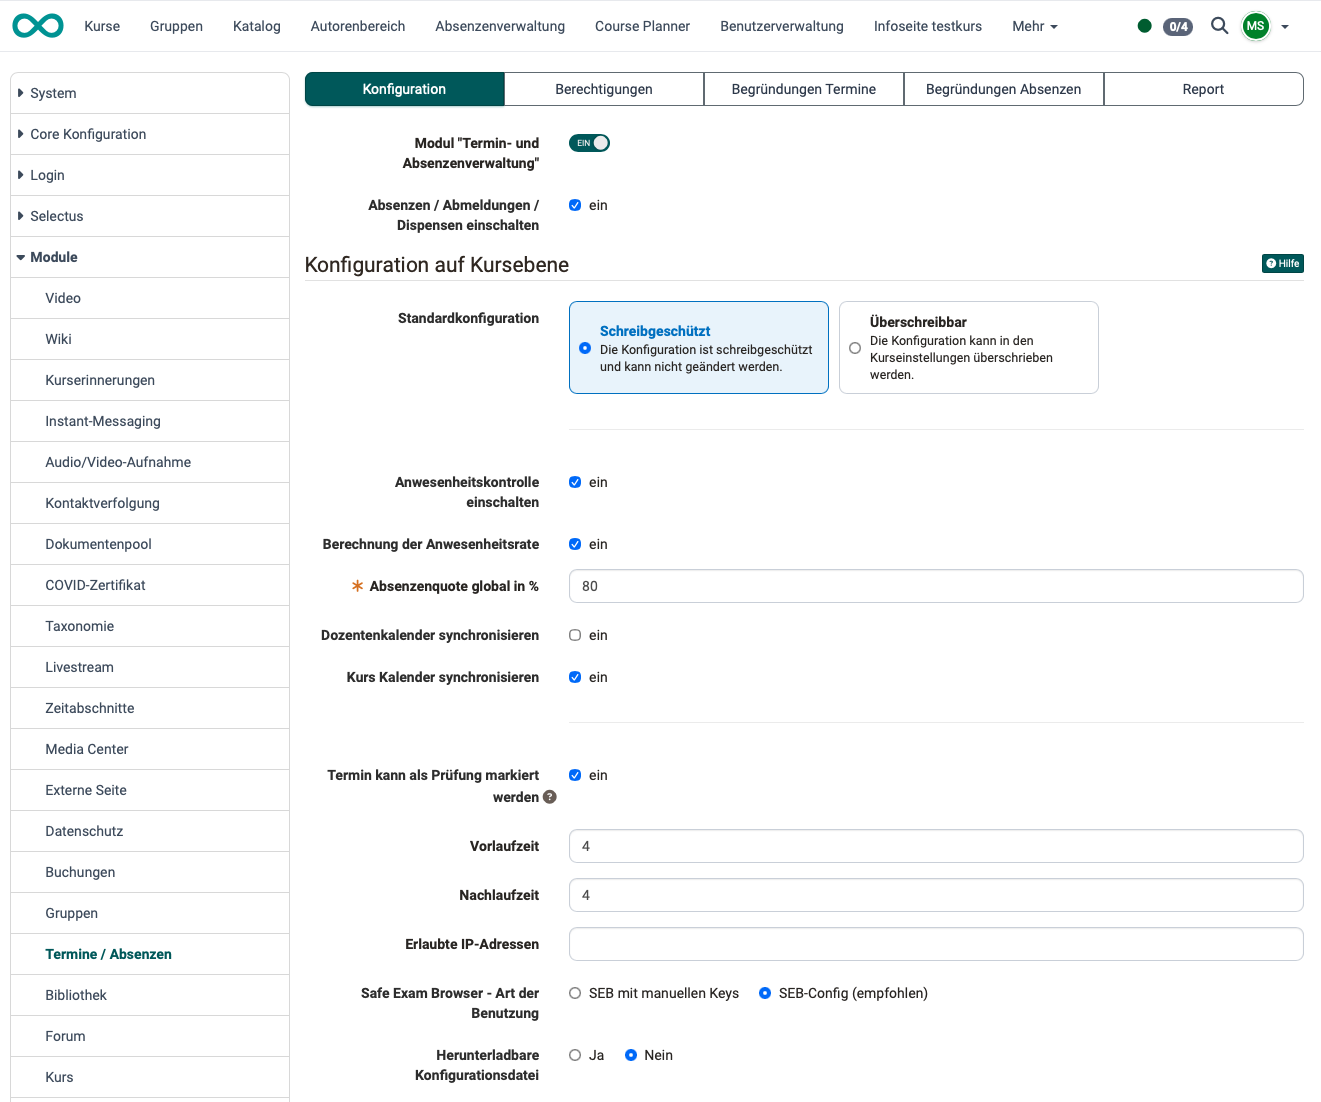Open Datenschutz in sidebar

point(150,831)
